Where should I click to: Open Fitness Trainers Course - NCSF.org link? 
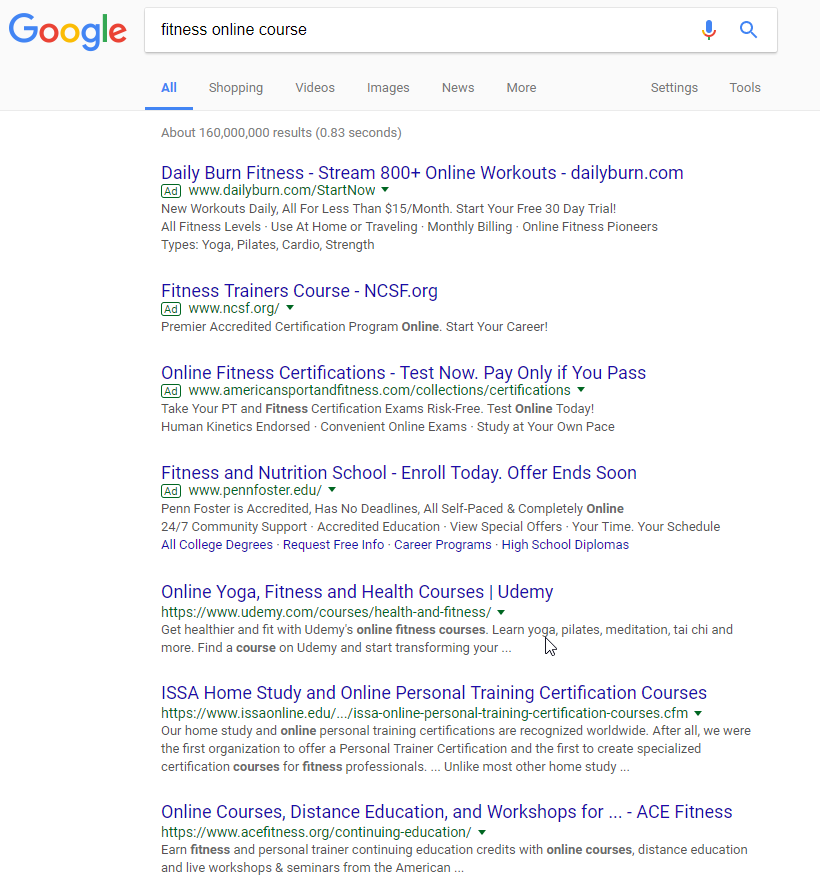pyautogui.click(x=299, y=290)
